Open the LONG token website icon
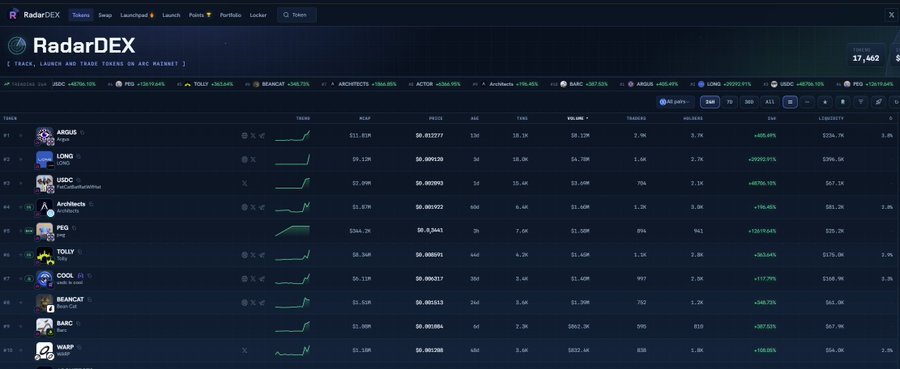This screenshot has height=369, width=900. 245,159
